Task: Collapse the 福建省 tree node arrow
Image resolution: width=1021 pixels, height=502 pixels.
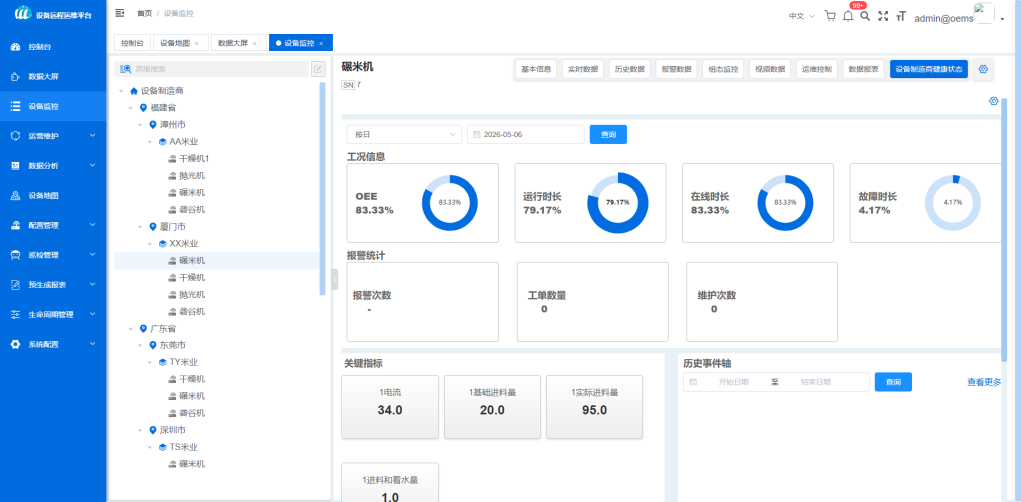Action: pyautogui.click(x=130, y=108)
